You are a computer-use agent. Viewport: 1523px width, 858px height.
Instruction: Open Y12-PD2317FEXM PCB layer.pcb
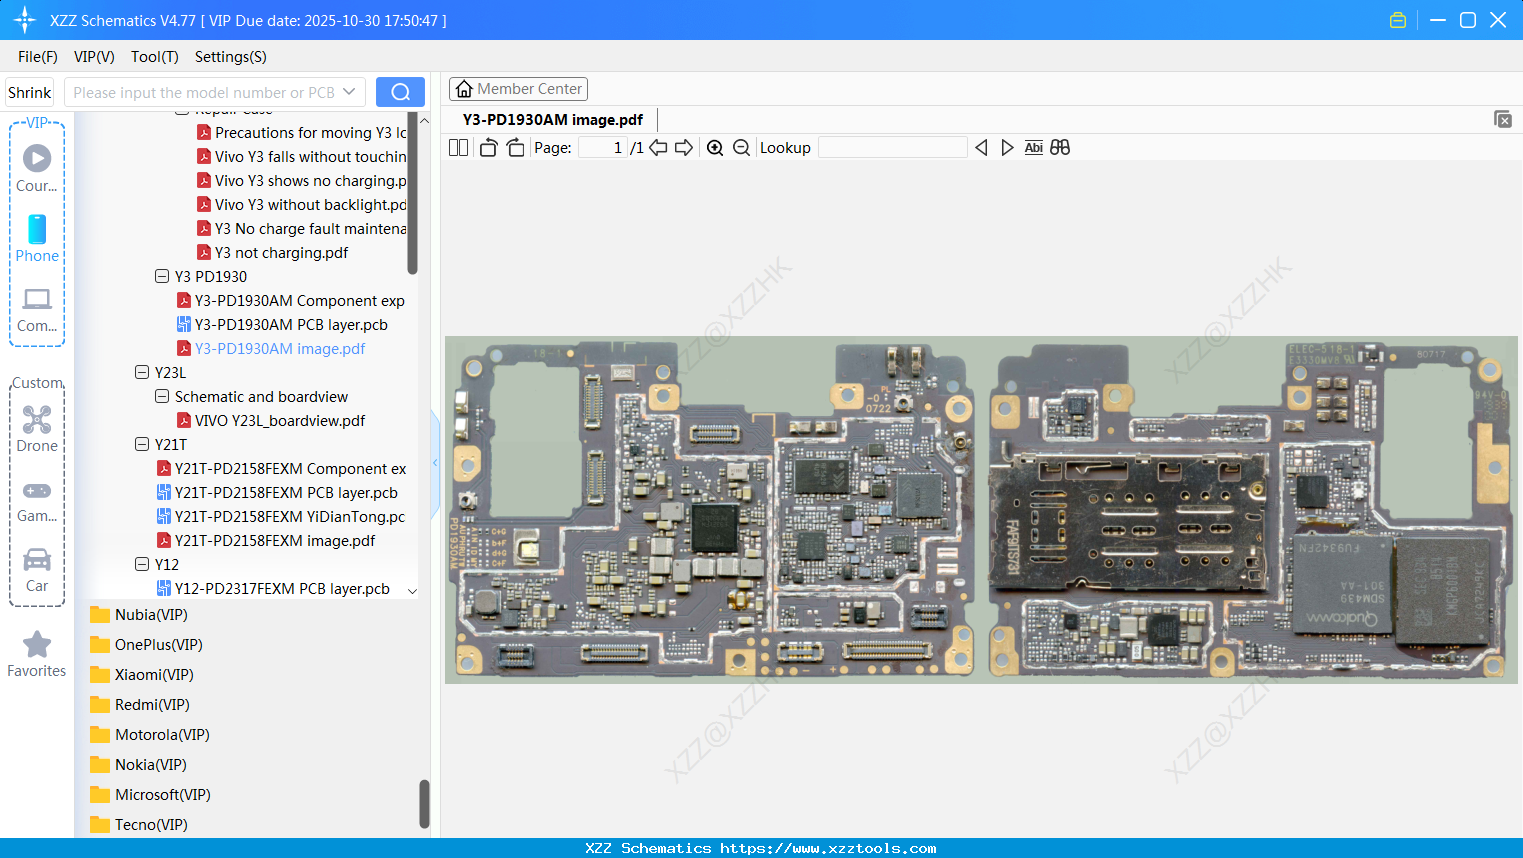coord(273,588)
